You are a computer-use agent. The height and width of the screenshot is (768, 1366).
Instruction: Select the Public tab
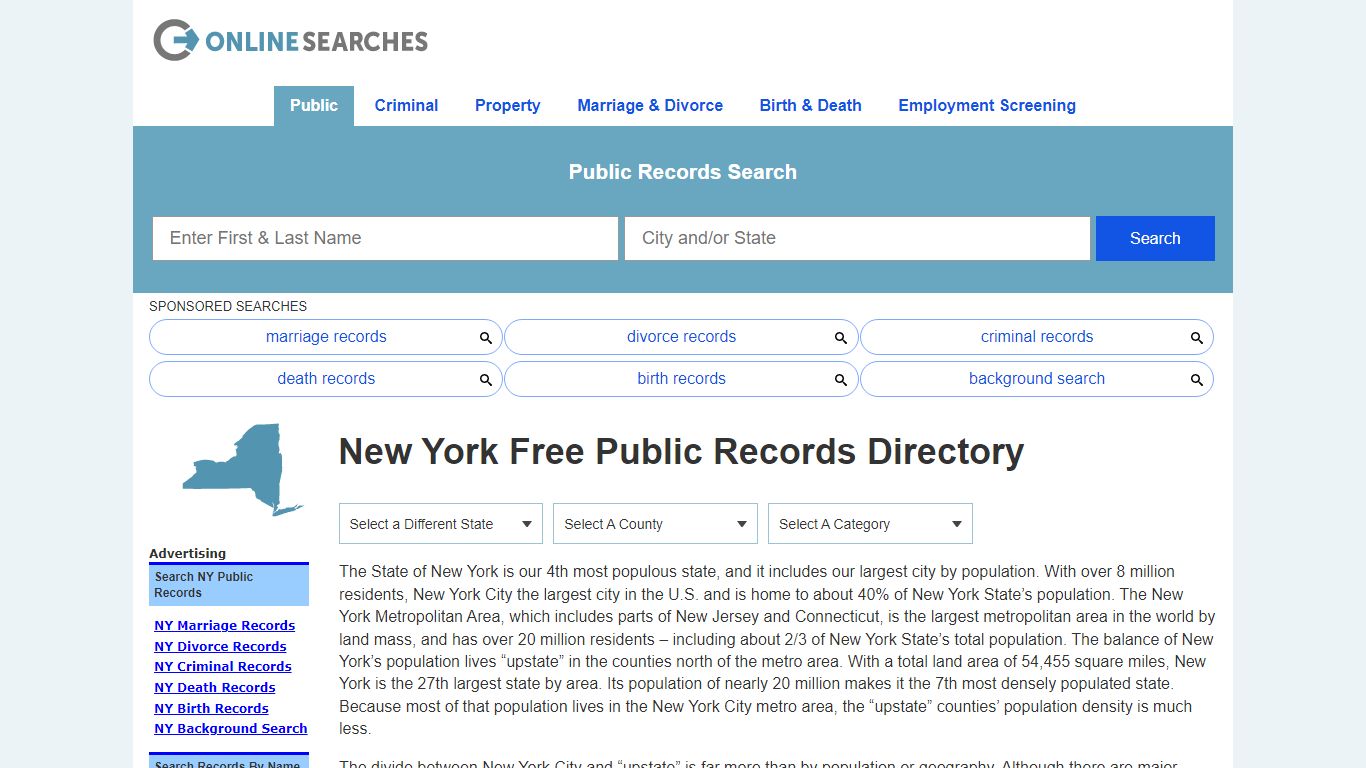click(x=314, y=106)
